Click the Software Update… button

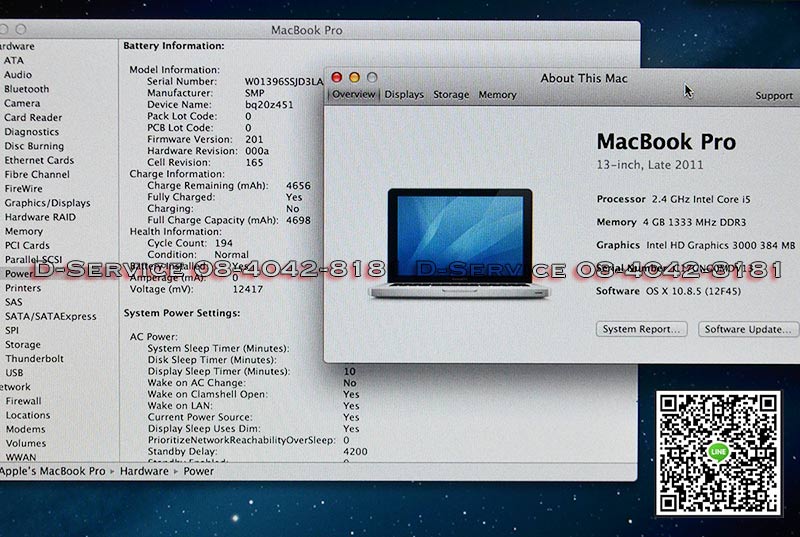748,329
